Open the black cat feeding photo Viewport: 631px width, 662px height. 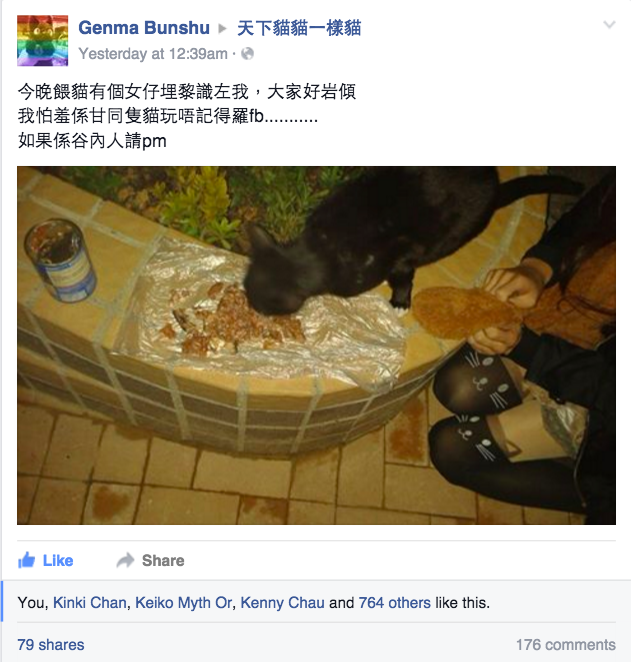317,345
